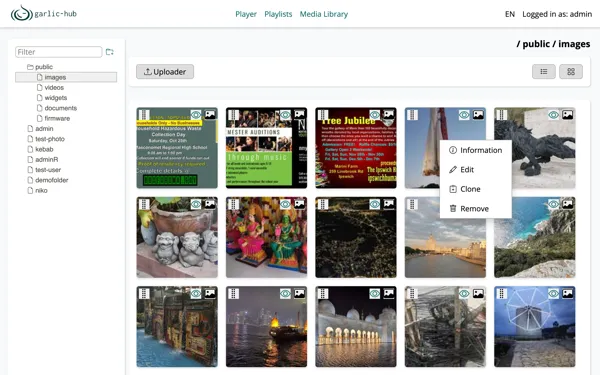The height and width of the screenshot is (375, 600).
Task: Click the Uploader button
Action: [x=165, y=72]
